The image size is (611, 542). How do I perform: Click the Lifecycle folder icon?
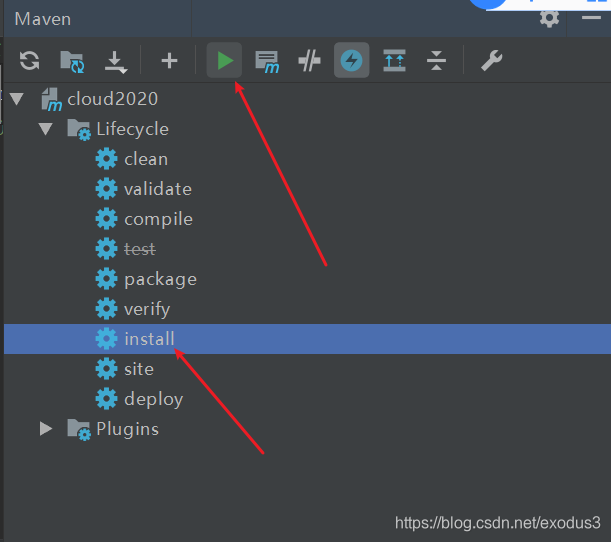tap(79, 130)
